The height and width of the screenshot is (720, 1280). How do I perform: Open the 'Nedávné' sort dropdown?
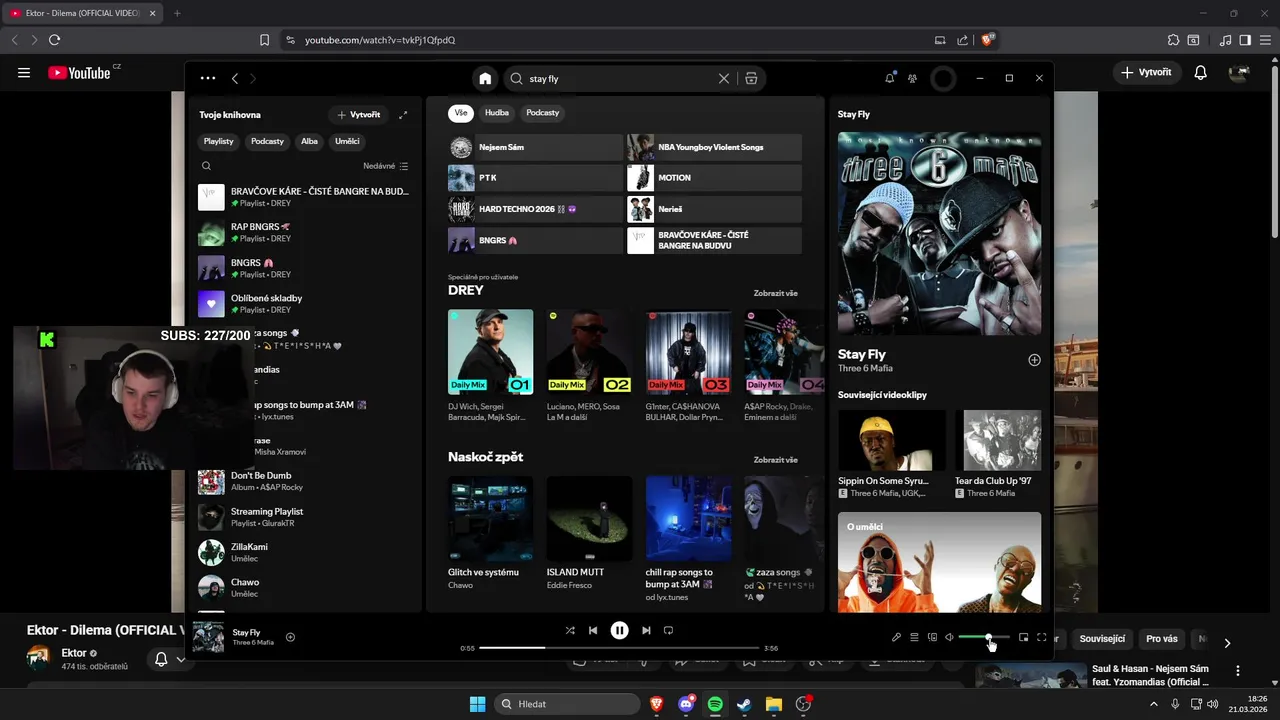tap(385, 166)
